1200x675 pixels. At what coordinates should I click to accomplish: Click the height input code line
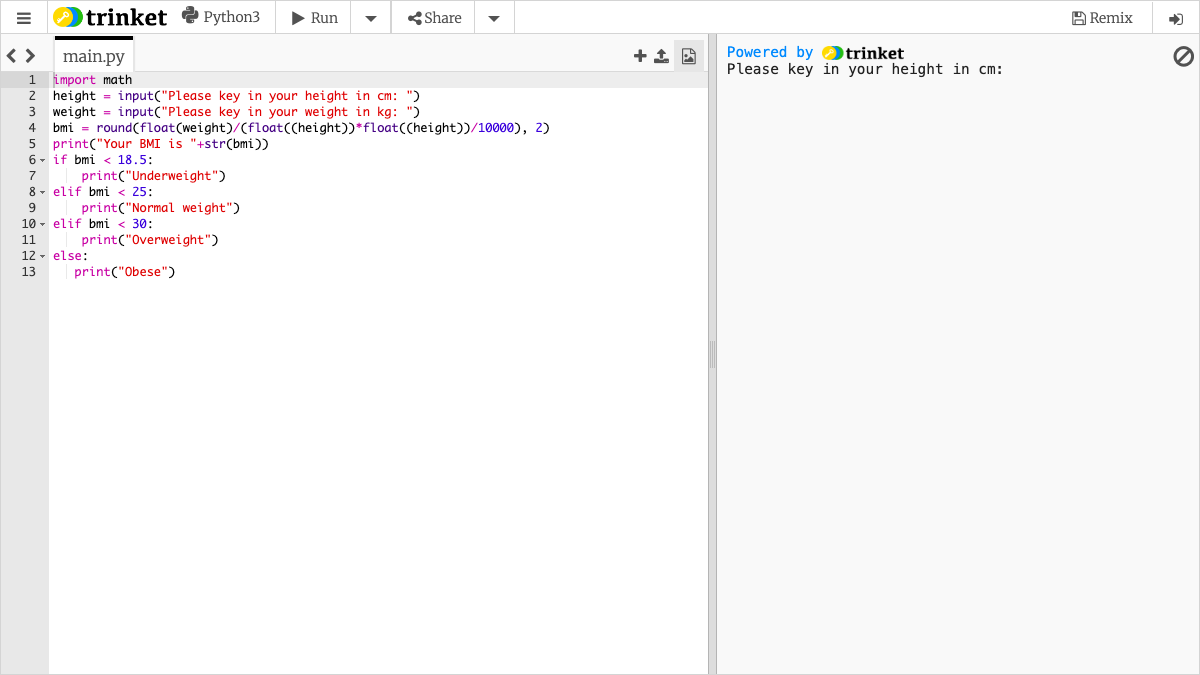[x=236, y=96]
